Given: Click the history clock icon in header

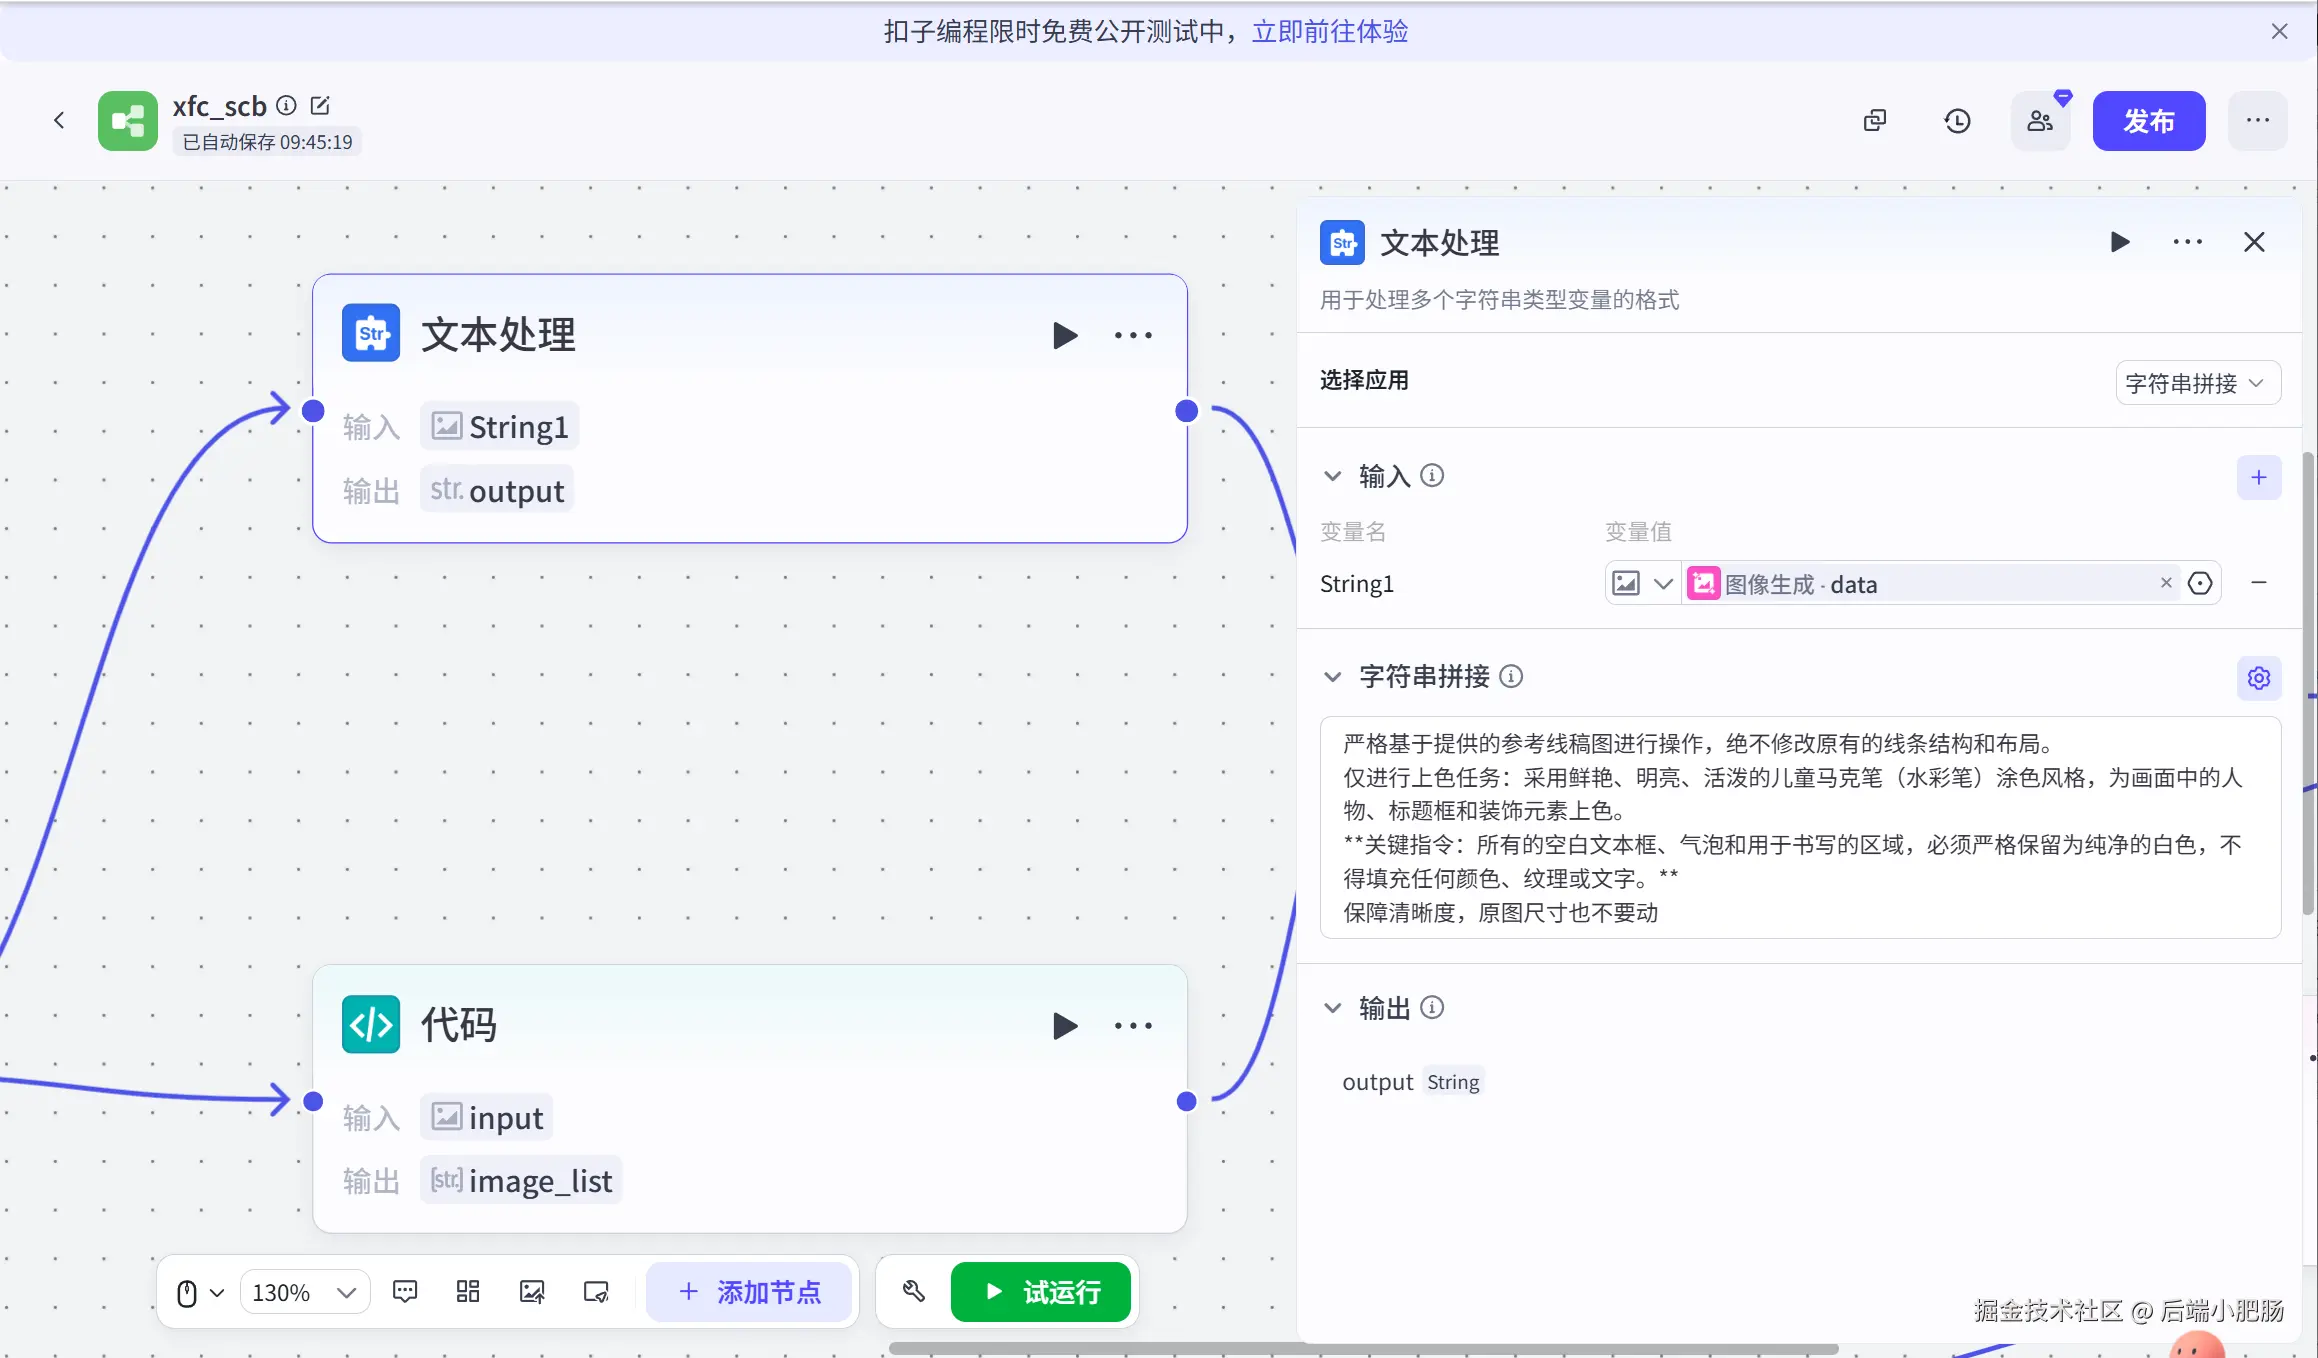Looking at the screenshot, I should [x=1957, y=121].
